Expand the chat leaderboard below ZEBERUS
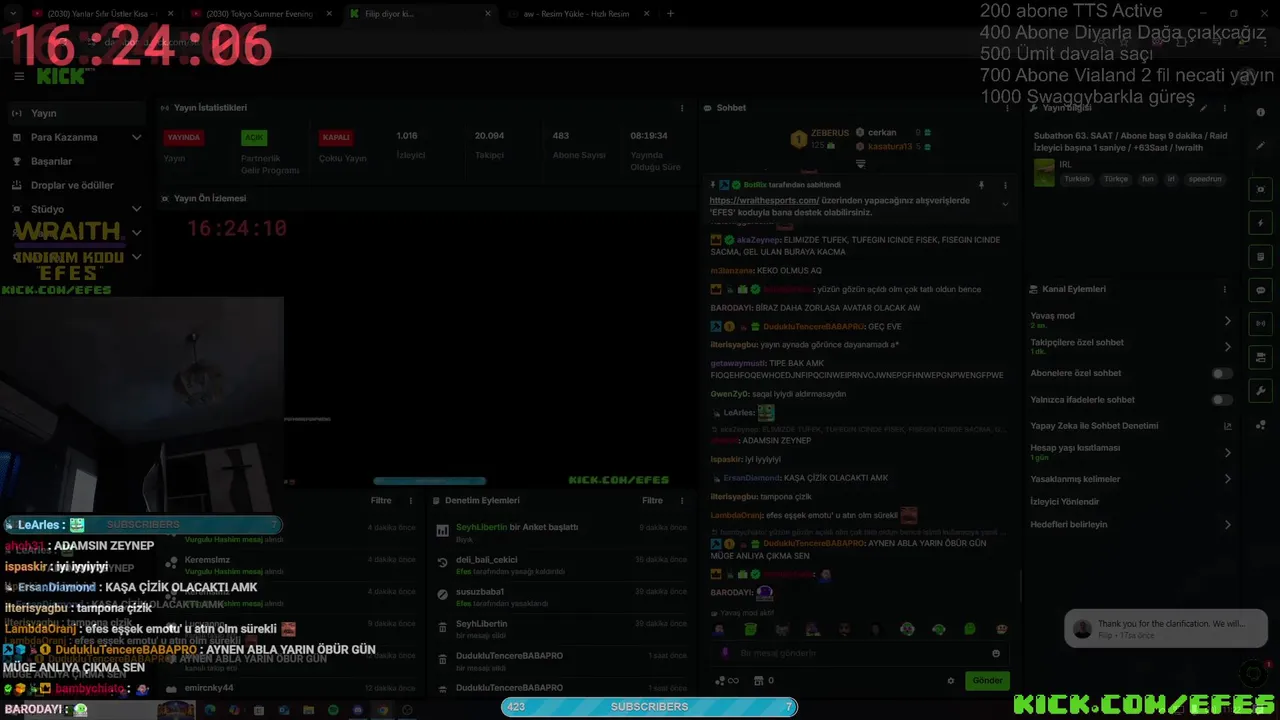Viewport: 1280px width, 720px height. [x=860, y=163]
